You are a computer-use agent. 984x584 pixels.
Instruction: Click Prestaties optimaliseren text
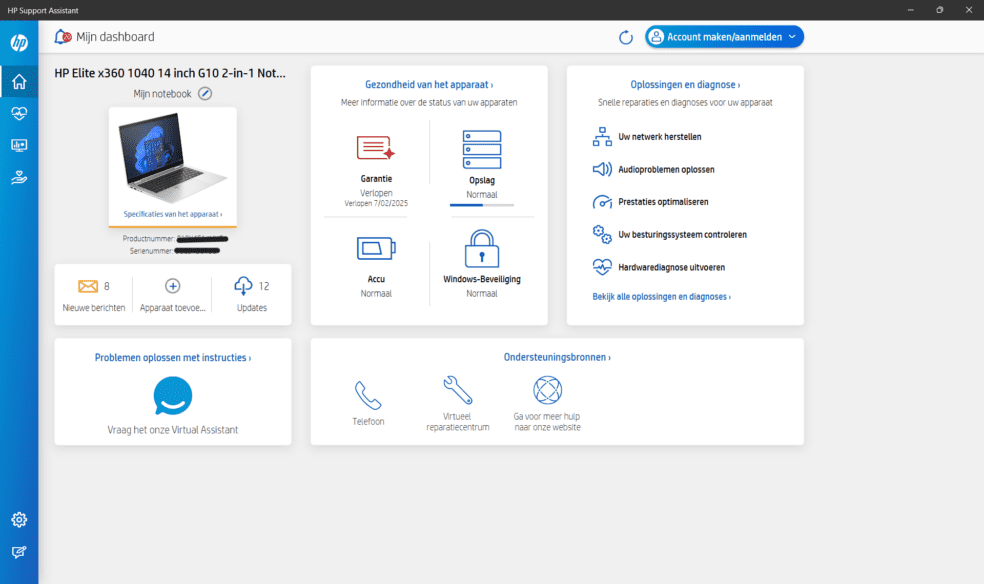click(663, 202)
